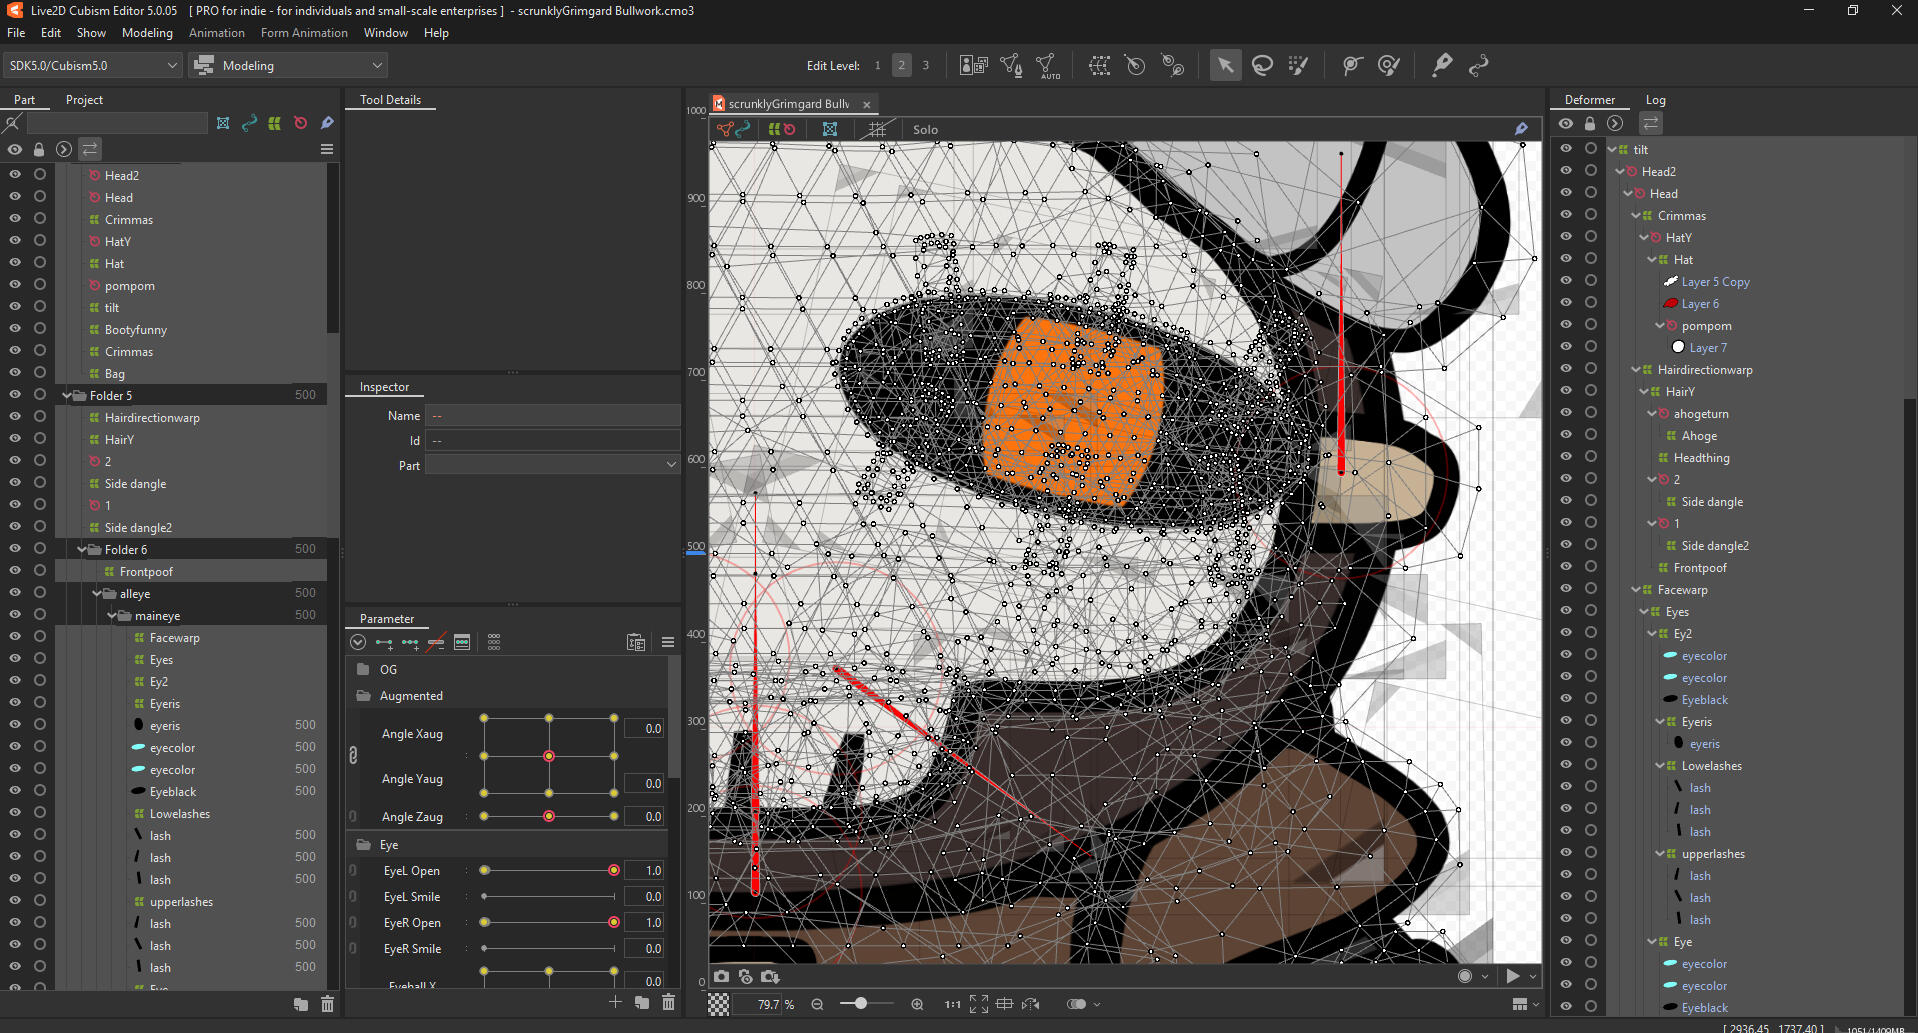Switch to the Log tab
Image resolution: width=1918 pixels, height=1033 pixels.
(1655, 100)
